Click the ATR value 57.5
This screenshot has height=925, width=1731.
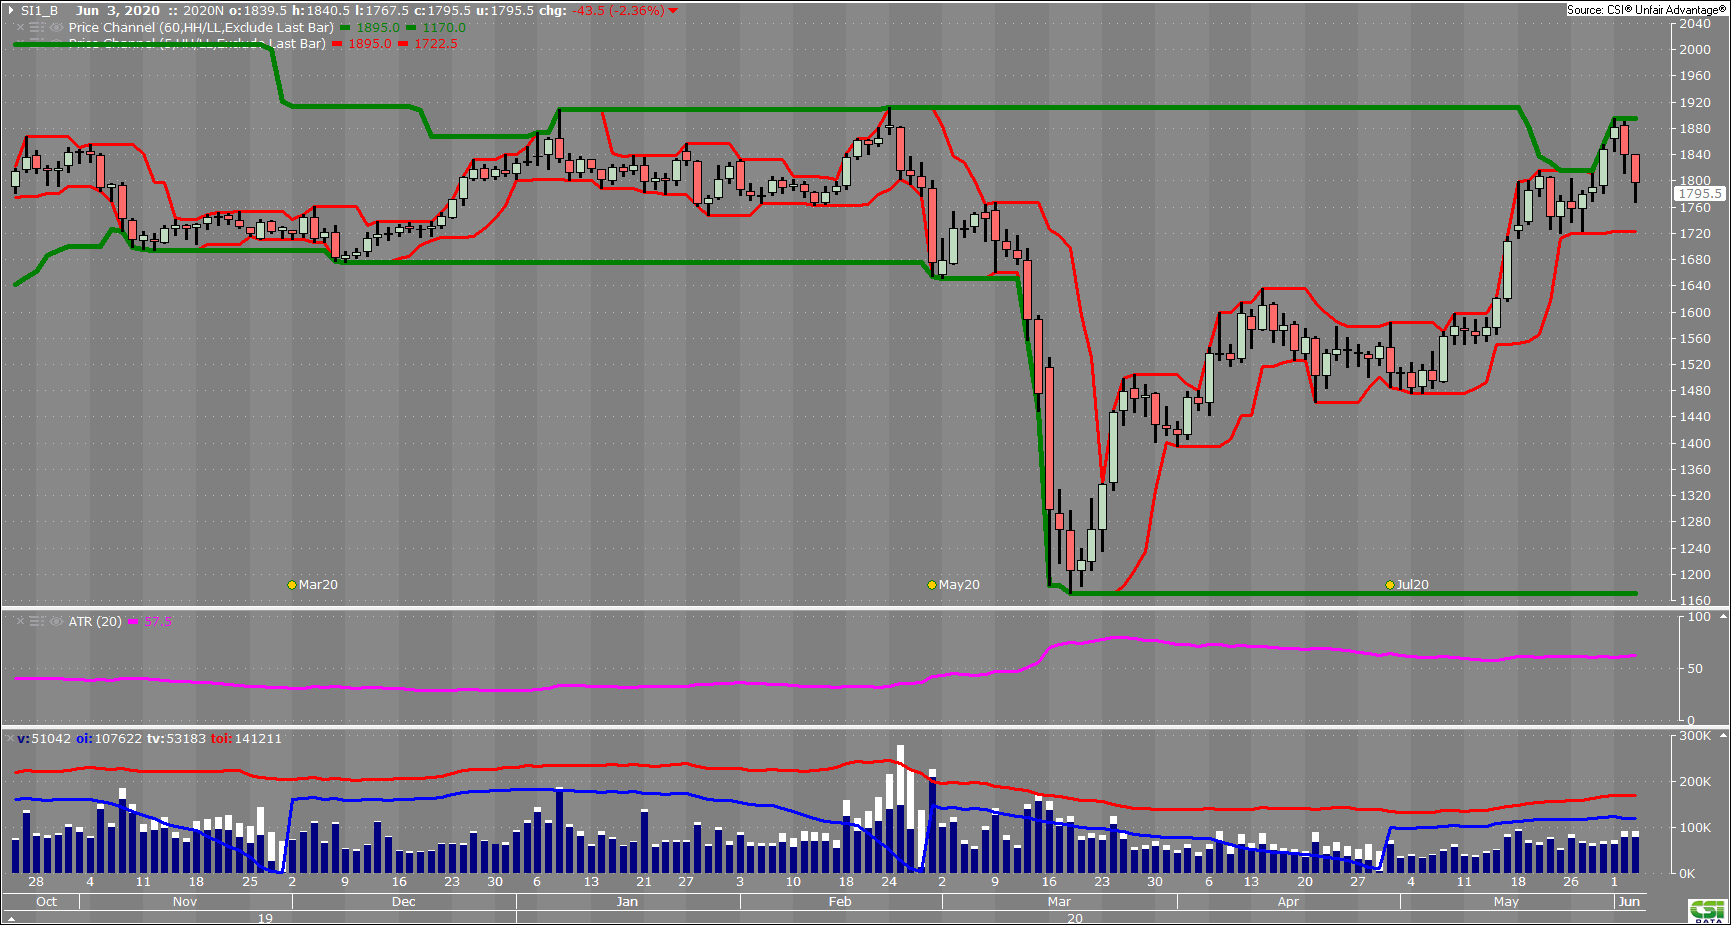tap(158, 622)
